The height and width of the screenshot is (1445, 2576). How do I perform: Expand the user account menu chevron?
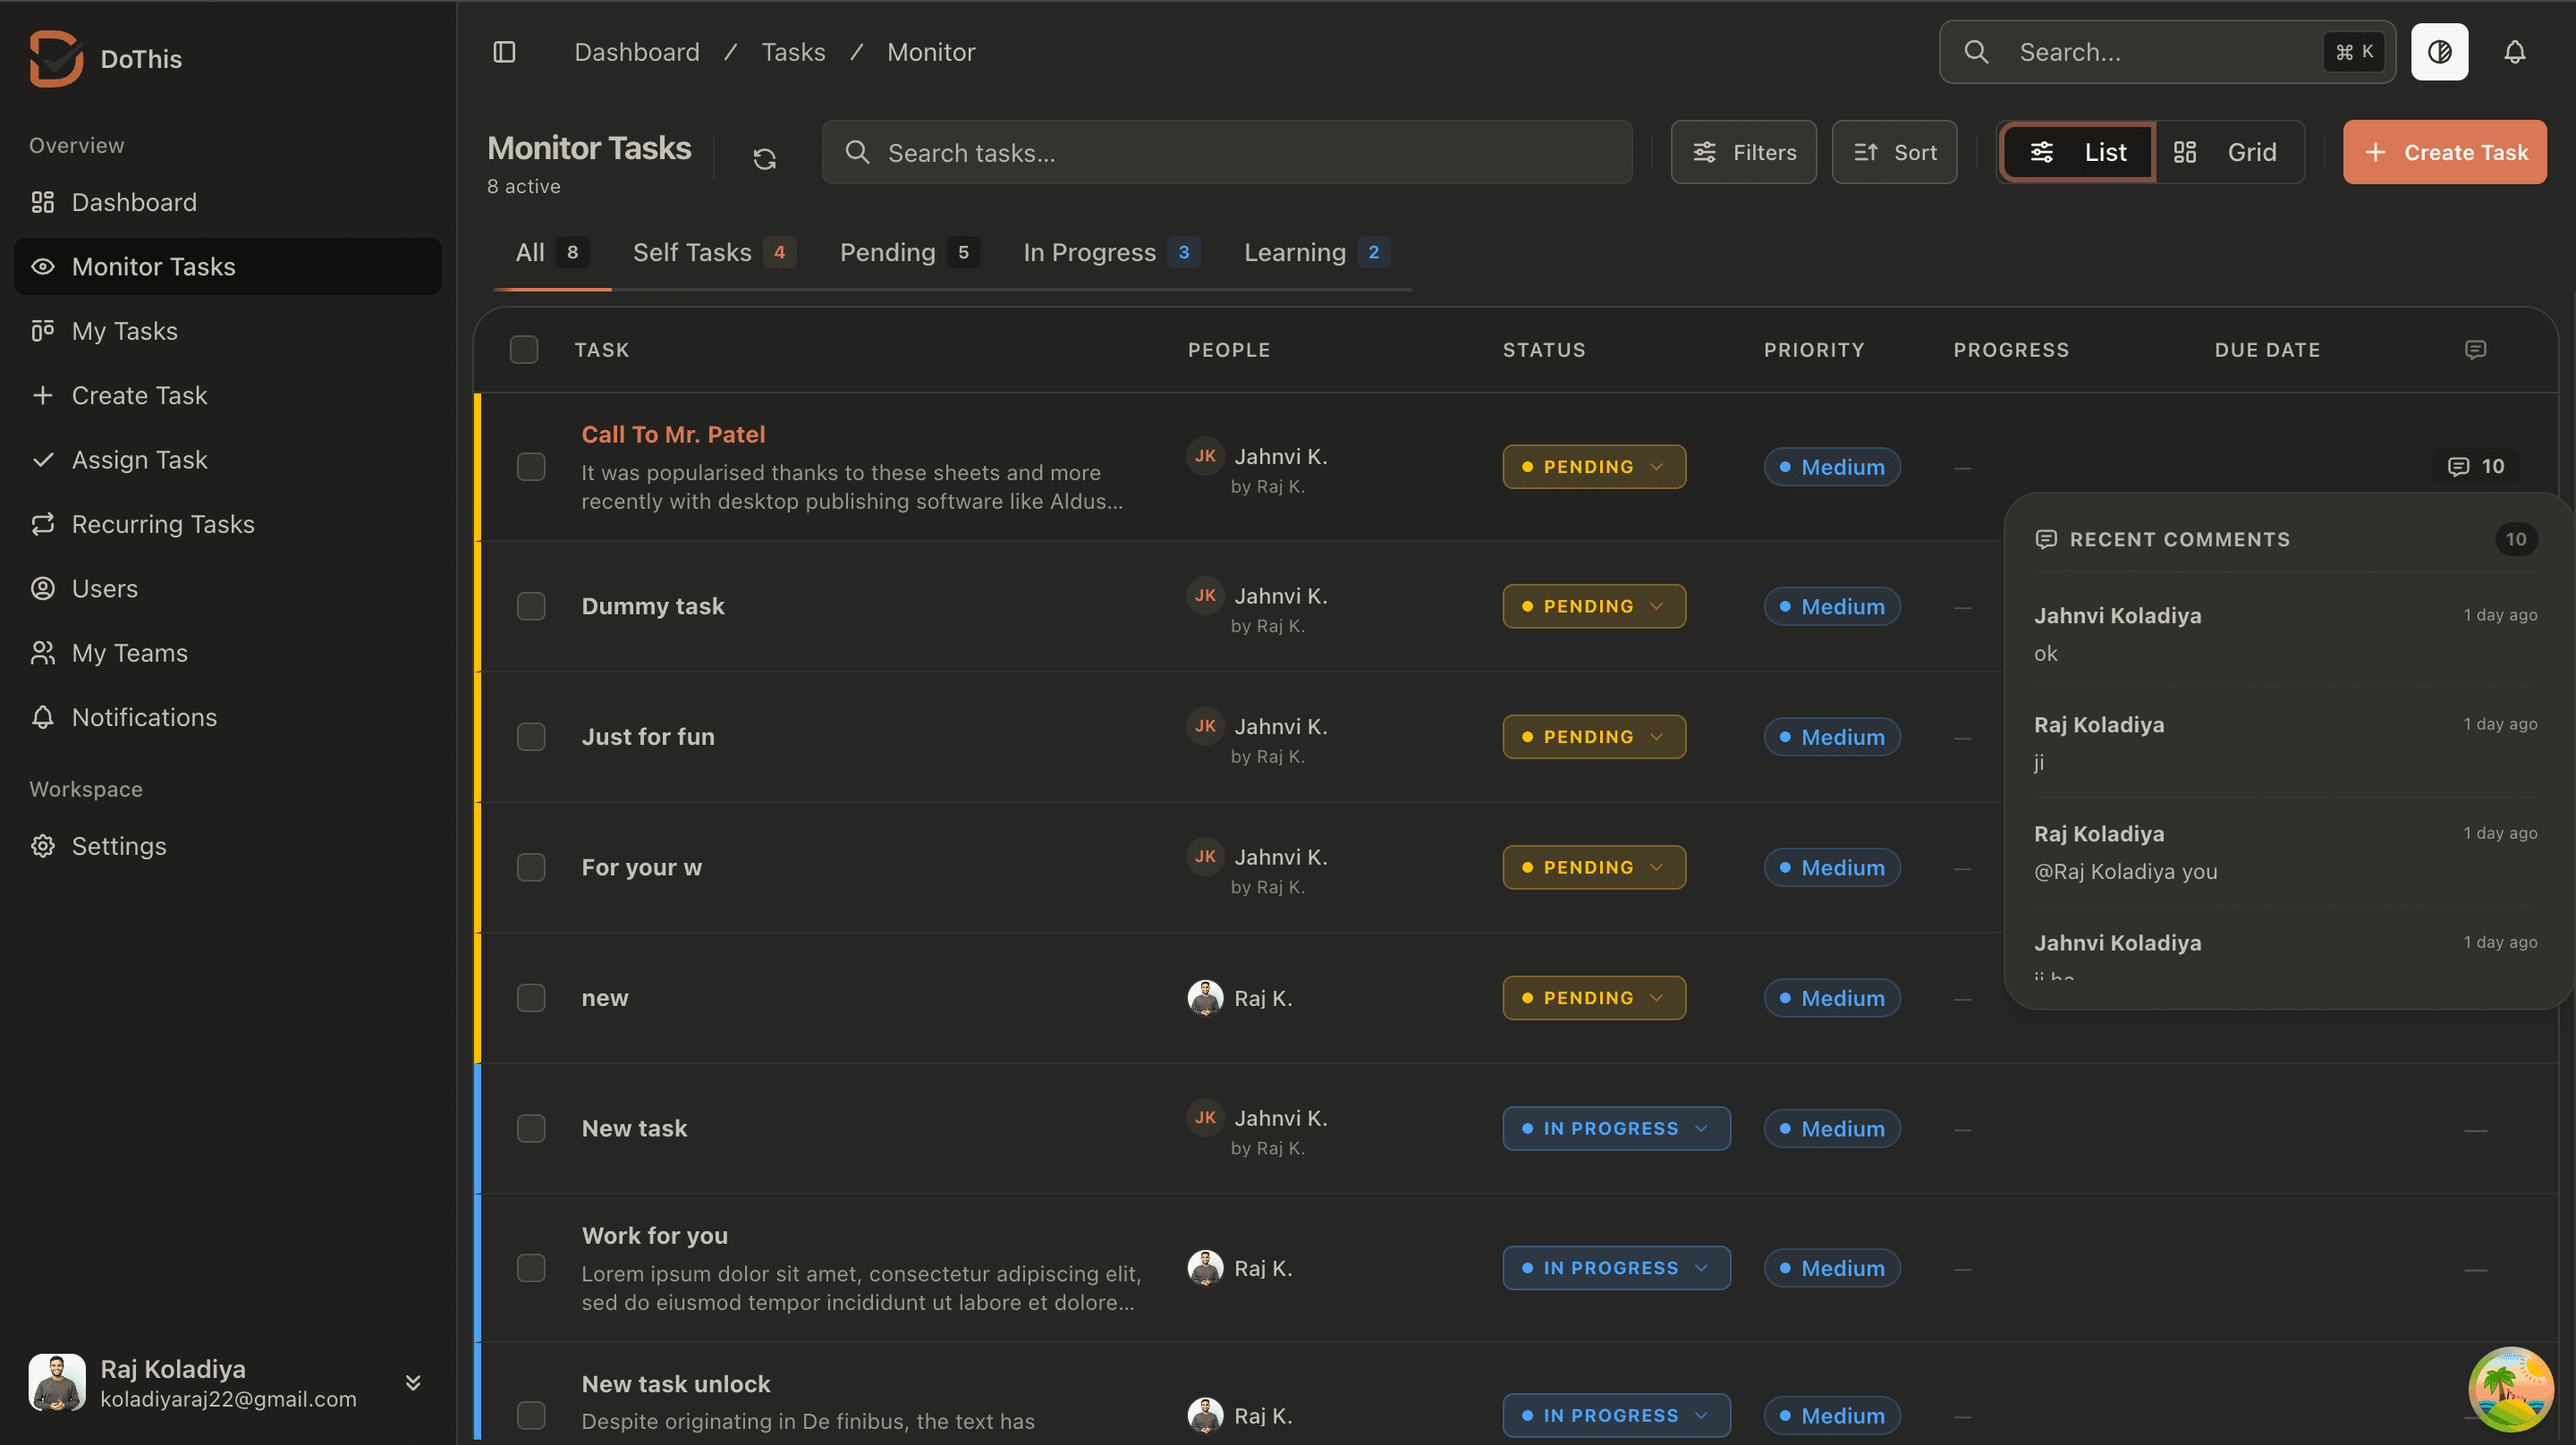tap(413, 1382)
